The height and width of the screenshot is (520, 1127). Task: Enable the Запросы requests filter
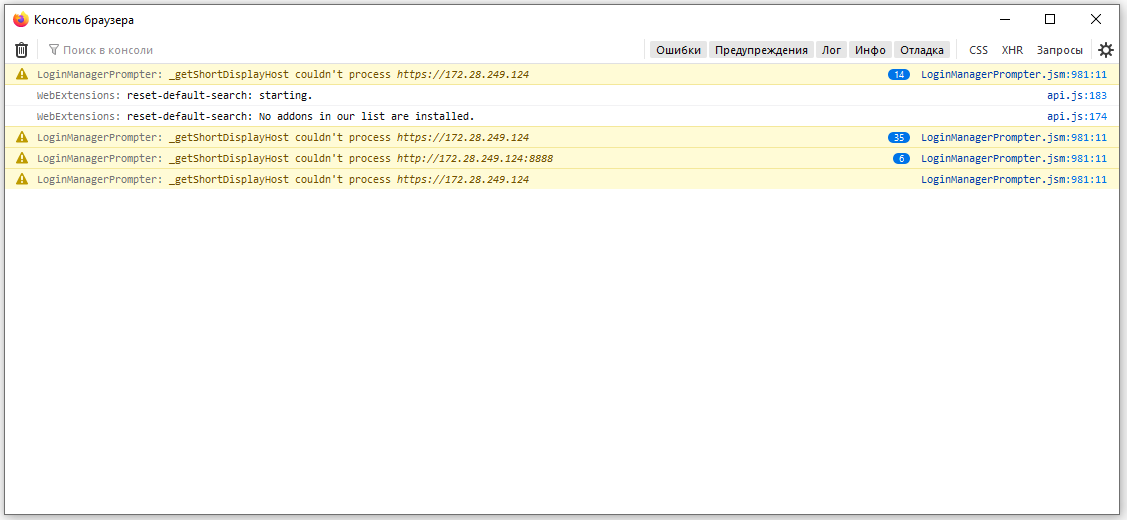tap(1059, 50)
